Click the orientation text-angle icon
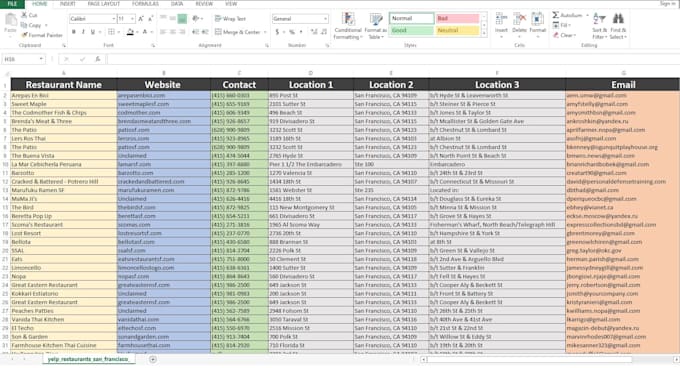 point(196,19)
